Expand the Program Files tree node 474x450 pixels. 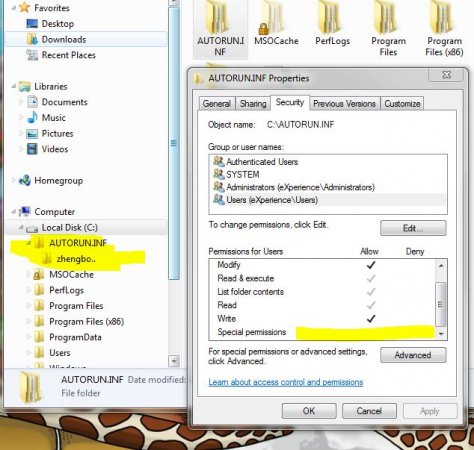click(28, 306)
